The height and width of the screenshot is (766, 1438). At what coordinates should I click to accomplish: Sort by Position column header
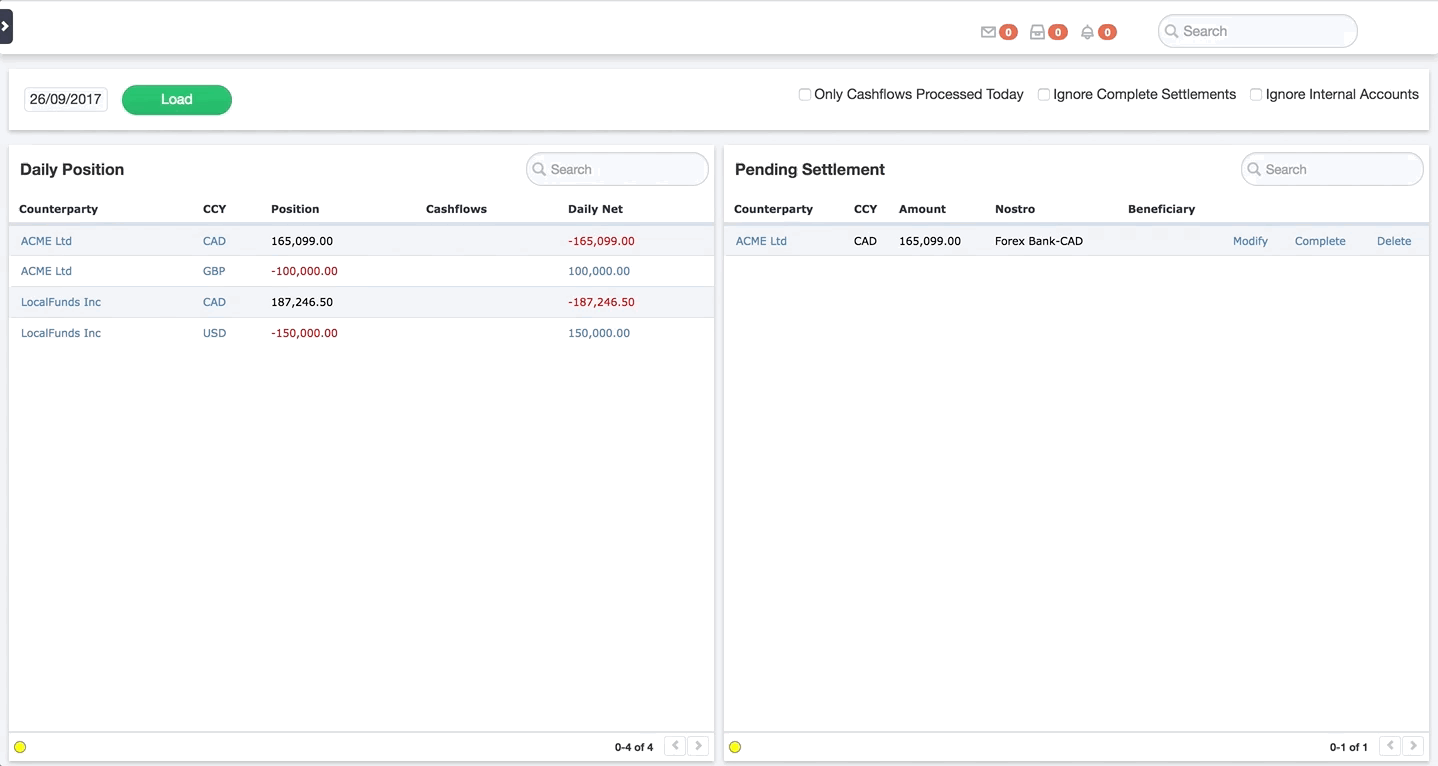tap(295, 209)
